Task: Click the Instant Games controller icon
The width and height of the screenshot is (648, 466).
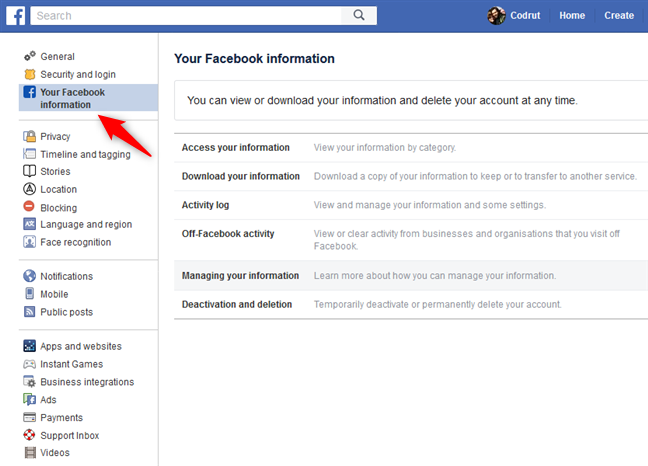Action: (29, 364)
